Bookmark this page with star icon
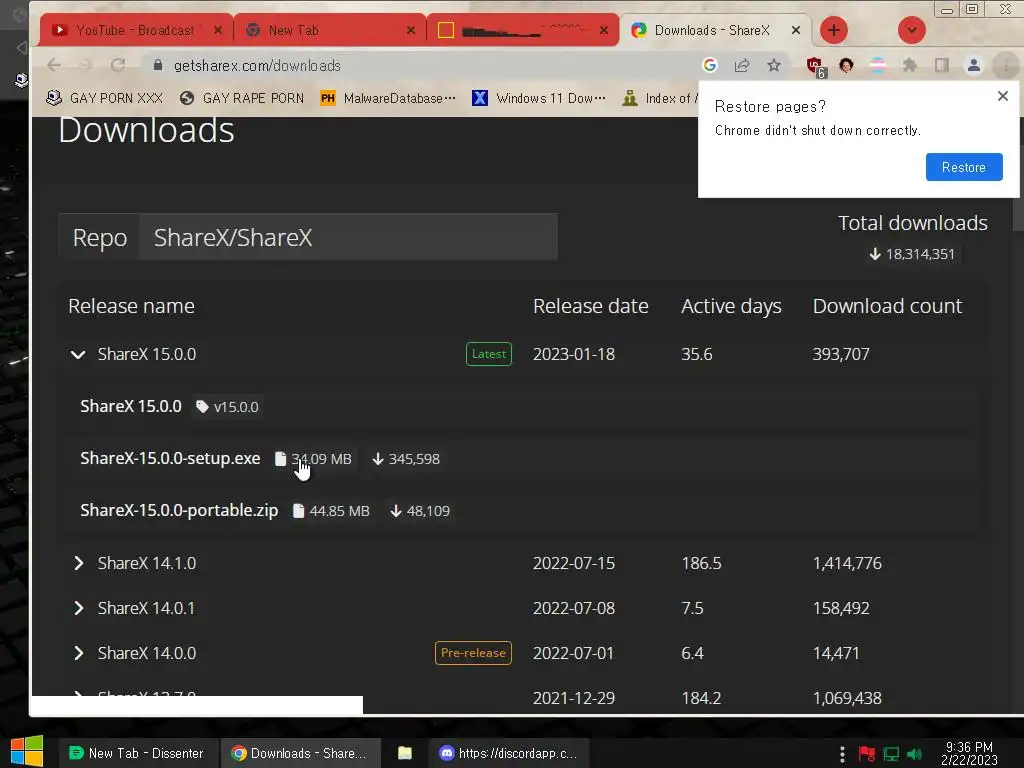1024x768 pixels. [x=774, y=65]
